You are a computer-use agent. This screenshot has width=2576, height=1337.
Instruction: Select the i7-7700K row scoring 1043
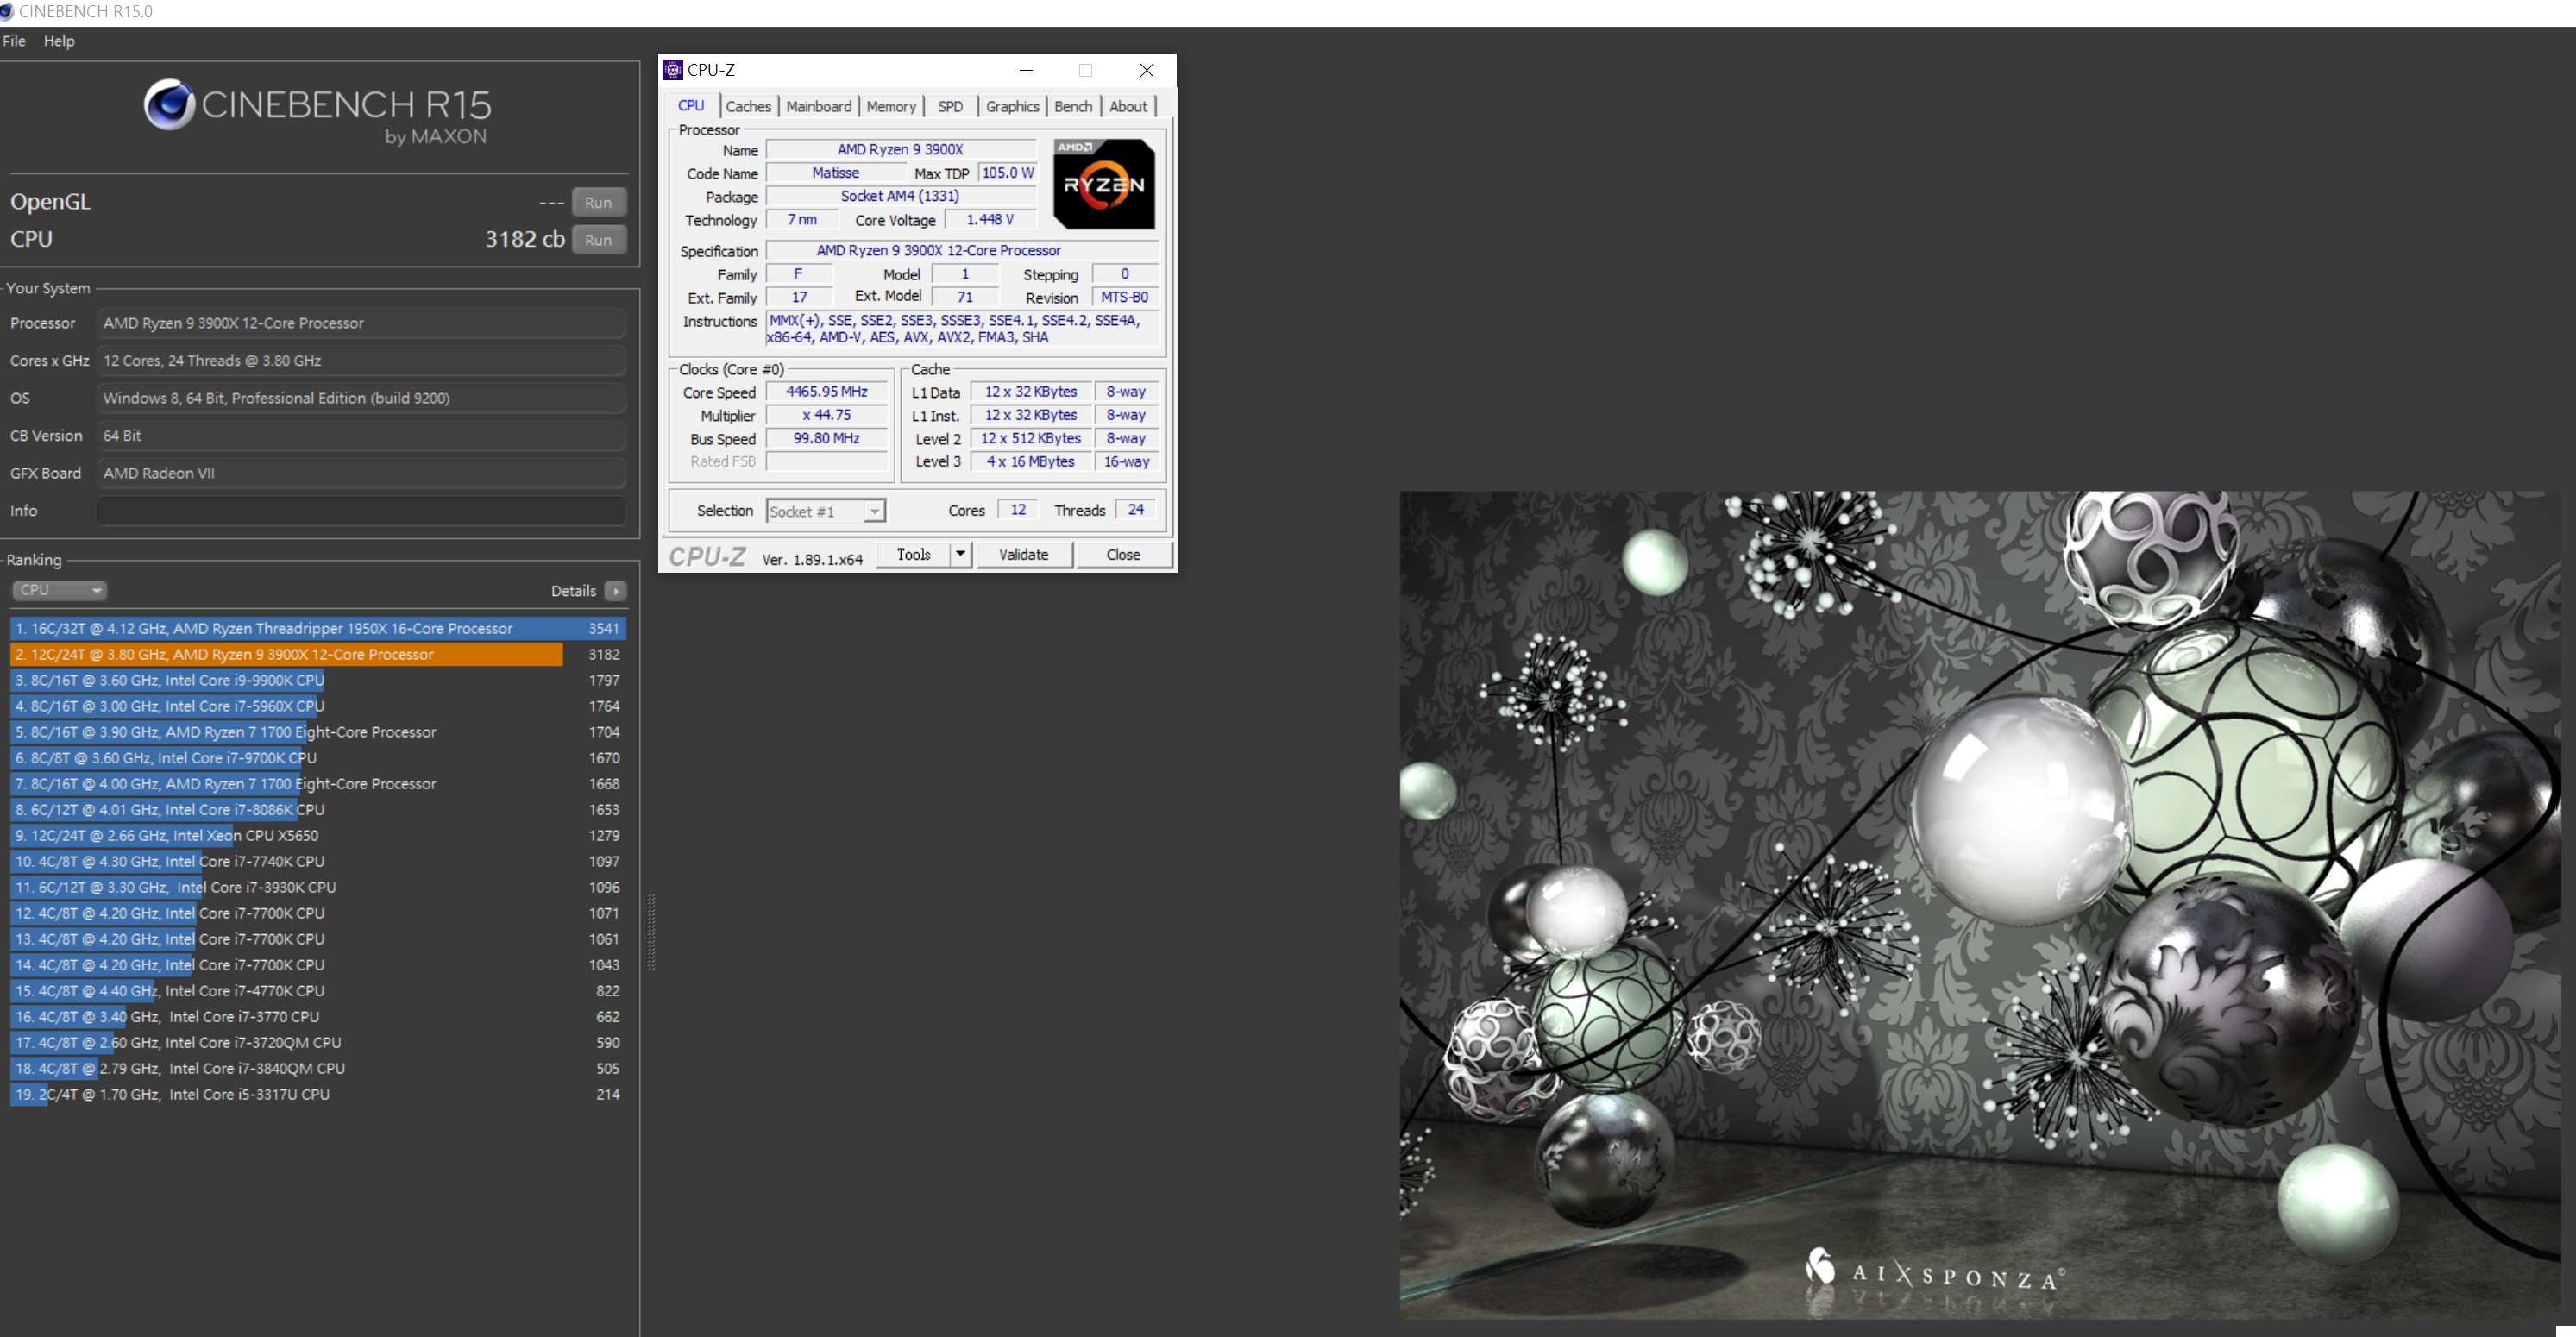pyautogui.click(x=318, y=965)
